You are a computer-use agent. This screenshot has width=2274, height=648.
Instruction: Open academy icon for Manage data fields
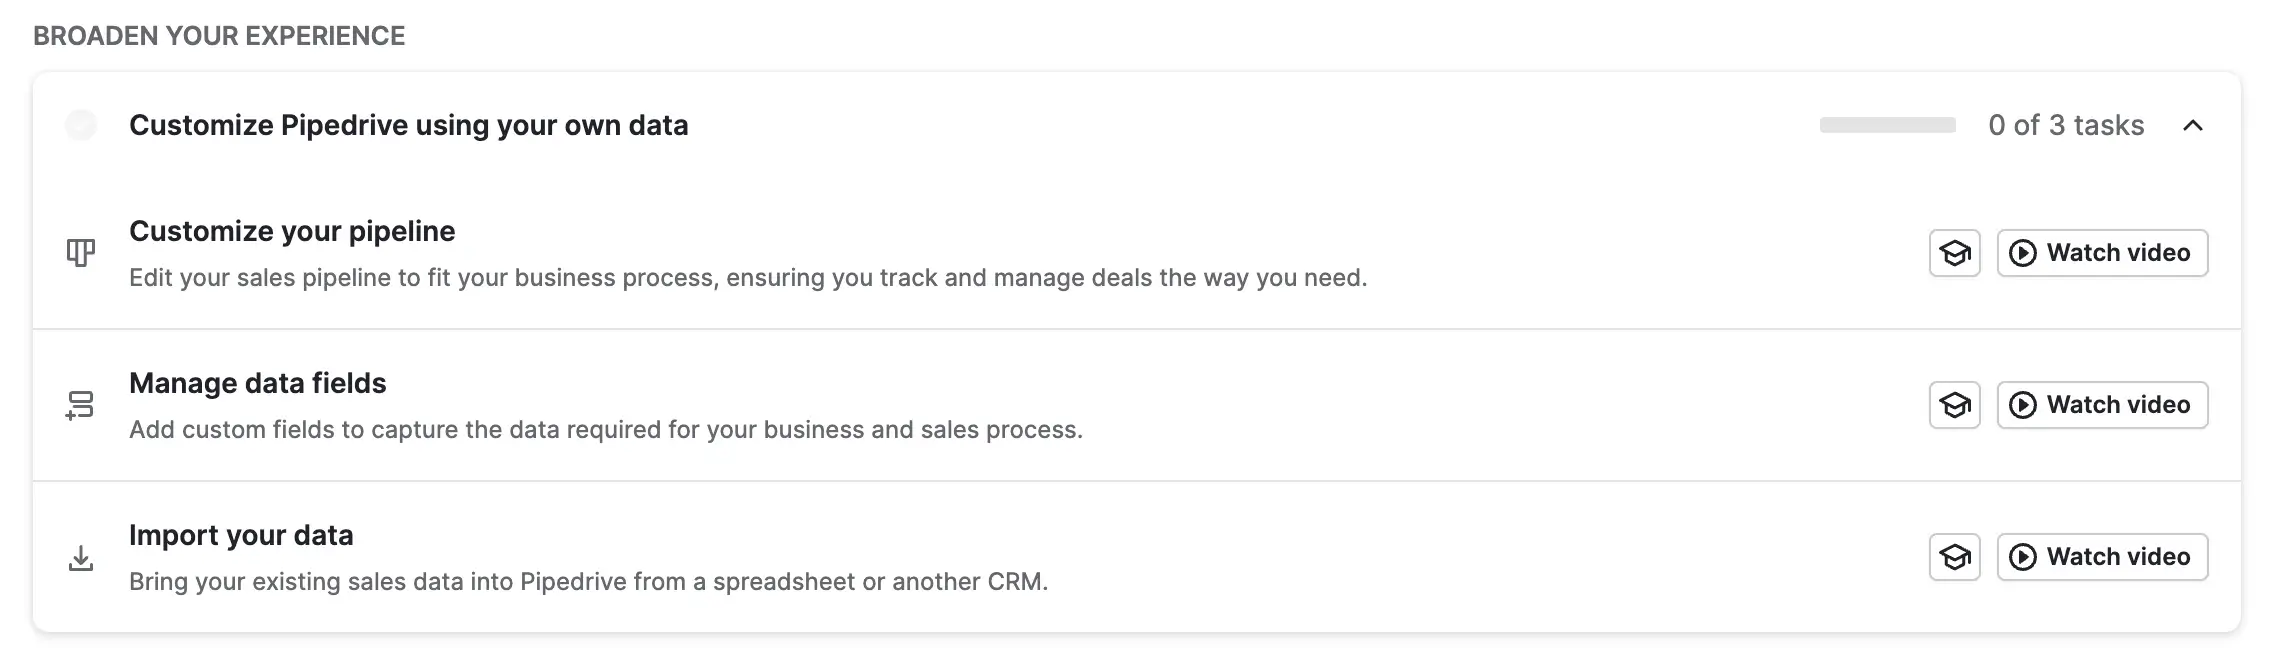click(x=1954, y=405)
